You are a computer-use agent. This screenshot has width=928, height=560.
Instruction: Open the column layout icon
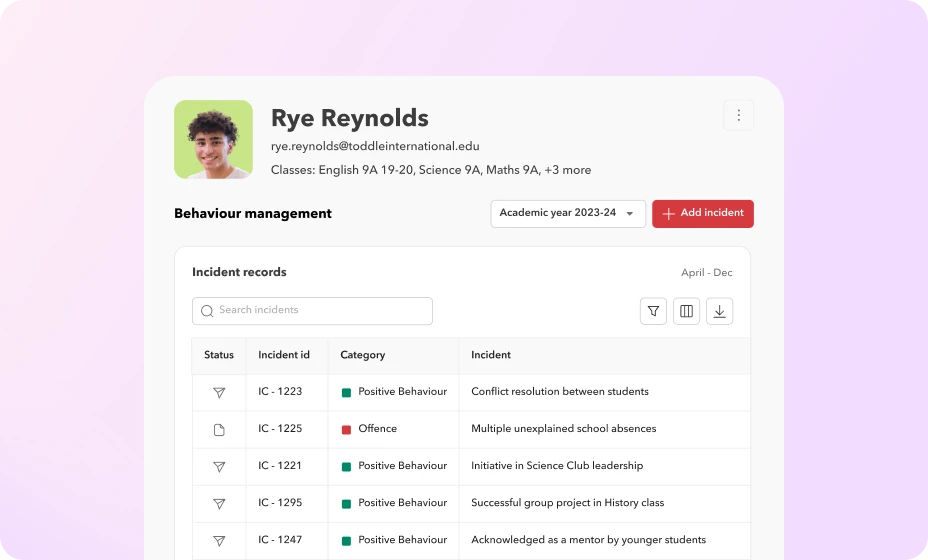pos(687,311)
